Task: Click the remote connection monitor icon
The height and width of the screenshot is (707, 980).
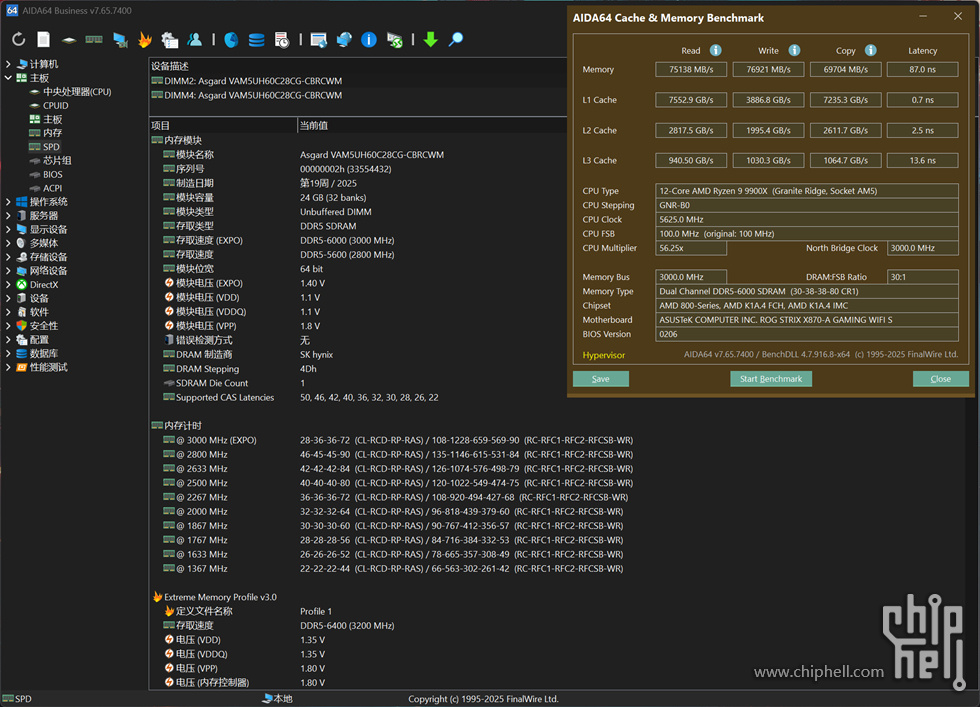Action: [x=394, y=40]
